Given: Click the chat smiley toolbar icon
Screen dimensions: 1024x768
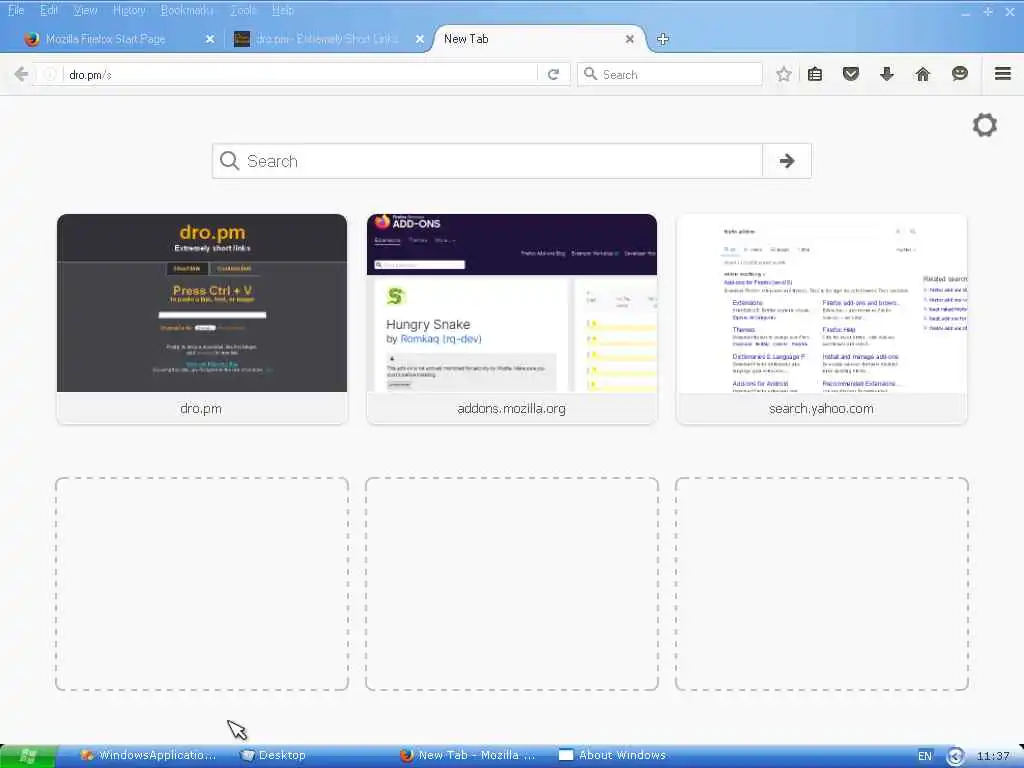Looking at the screenshot, I should [x=959, y=74].
